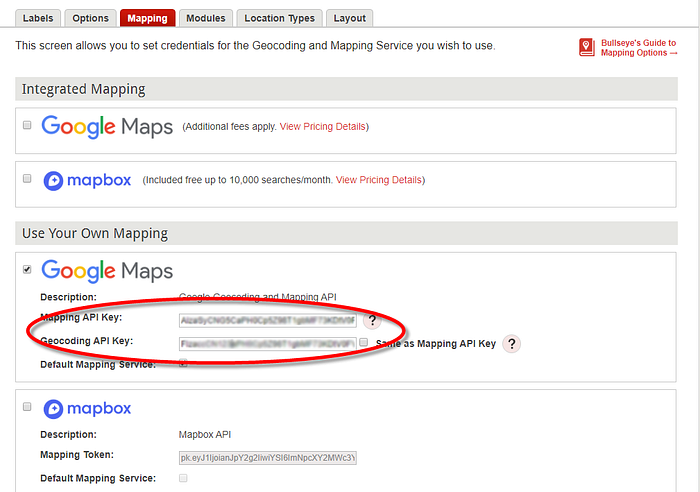Click the 'Integrated Mapping' section header

click(x=346, y=89)
